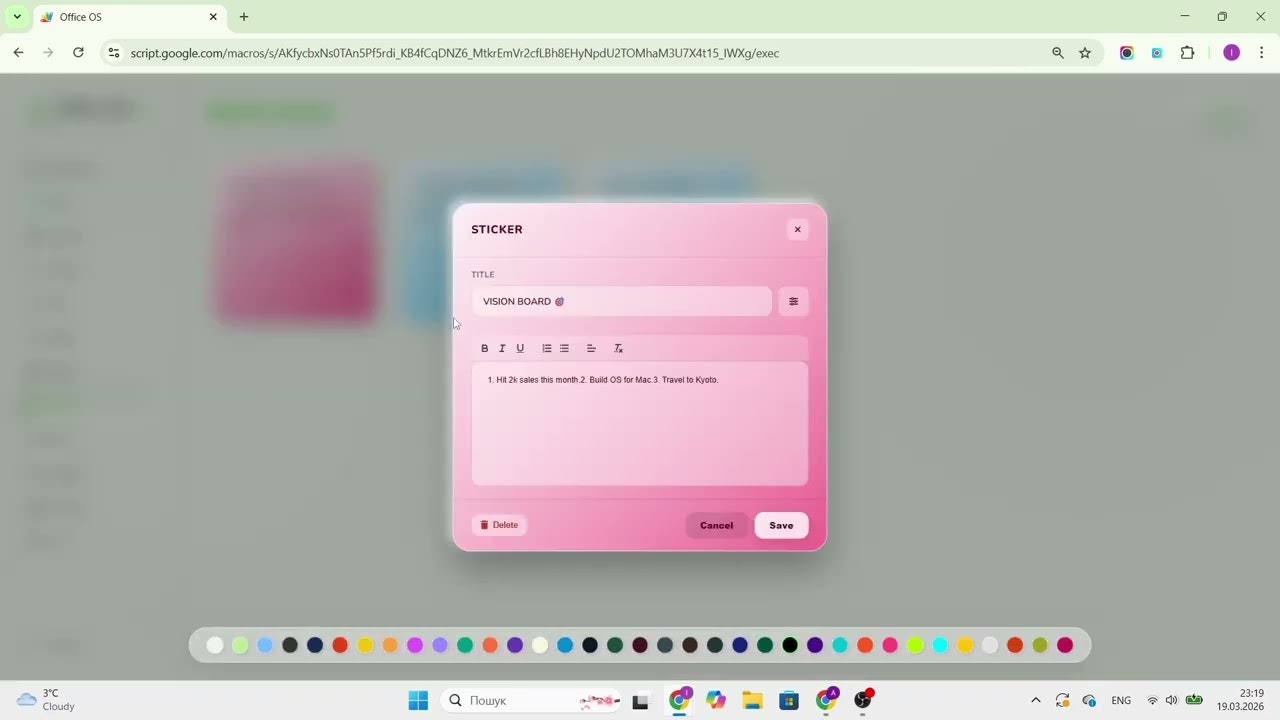This screenshot has height=720, width=1280.
Task: Change the text alignment
Action: click(591, 348)
